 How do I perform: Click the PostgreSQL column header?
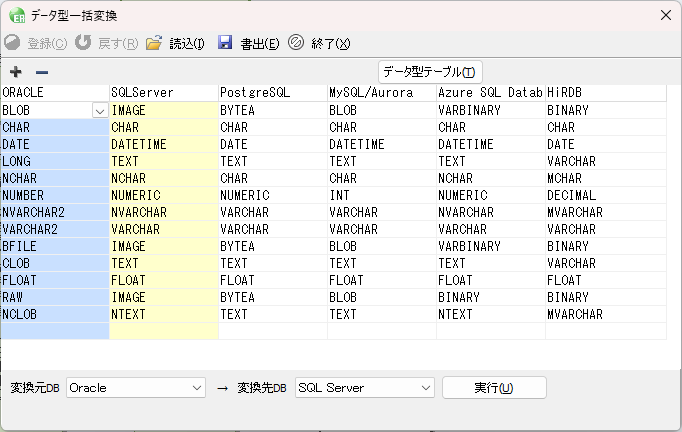[x=273, y=93]
